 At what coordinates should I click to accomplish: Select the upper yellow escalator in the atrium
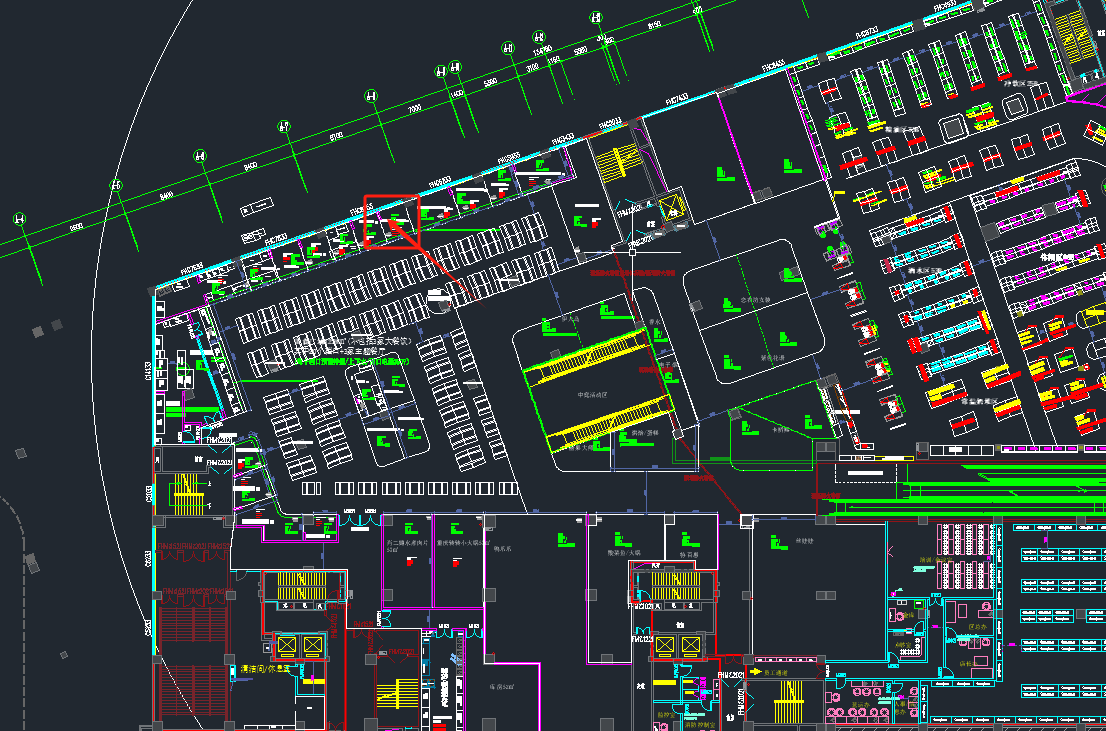588,353
